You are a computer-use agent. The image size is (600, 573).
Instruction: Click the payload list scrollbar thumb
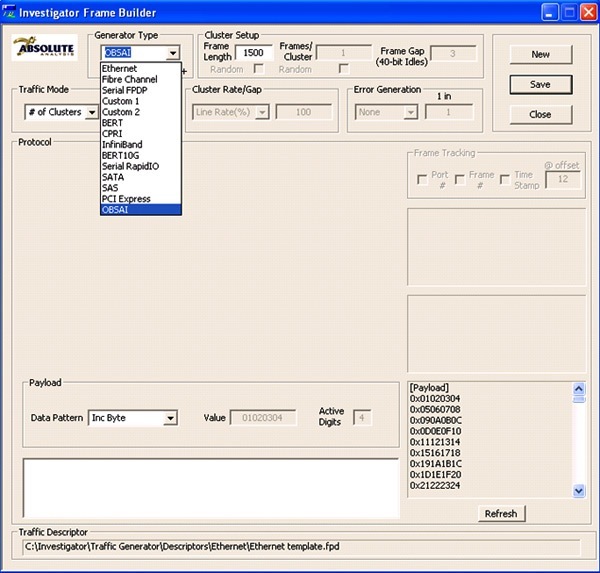(579, 399)
